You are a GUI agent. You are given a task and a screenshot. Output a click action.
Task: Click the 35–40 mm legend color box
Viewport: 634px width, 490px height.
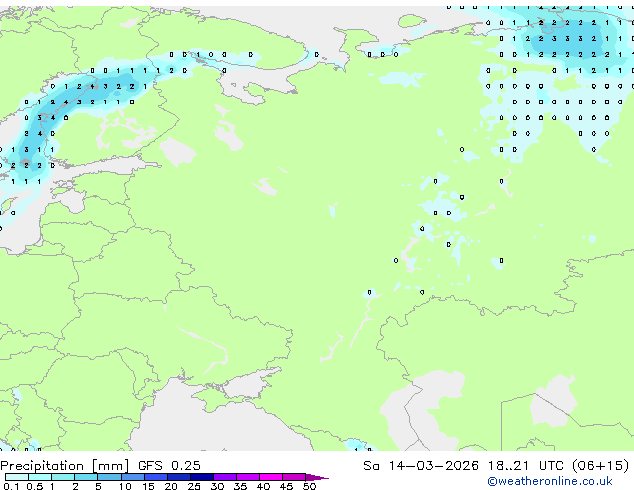247,477
